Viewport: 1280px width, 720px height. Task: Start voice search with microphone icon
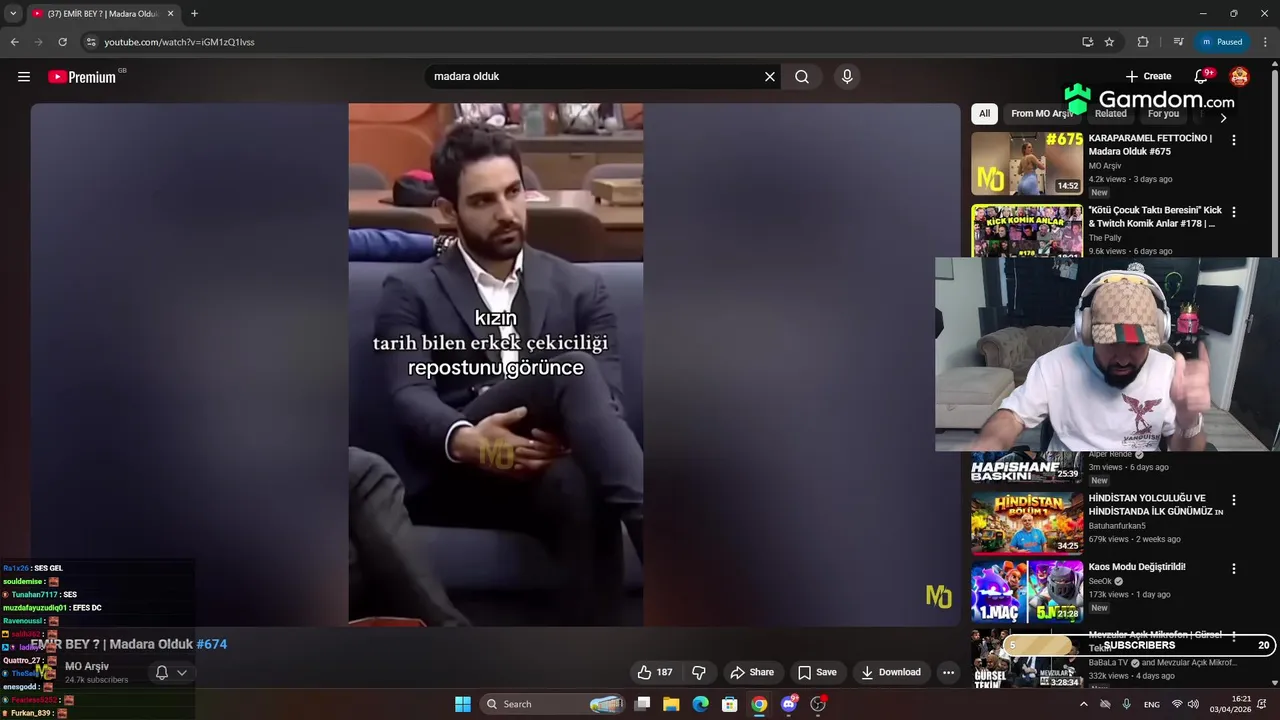[847, 77]
